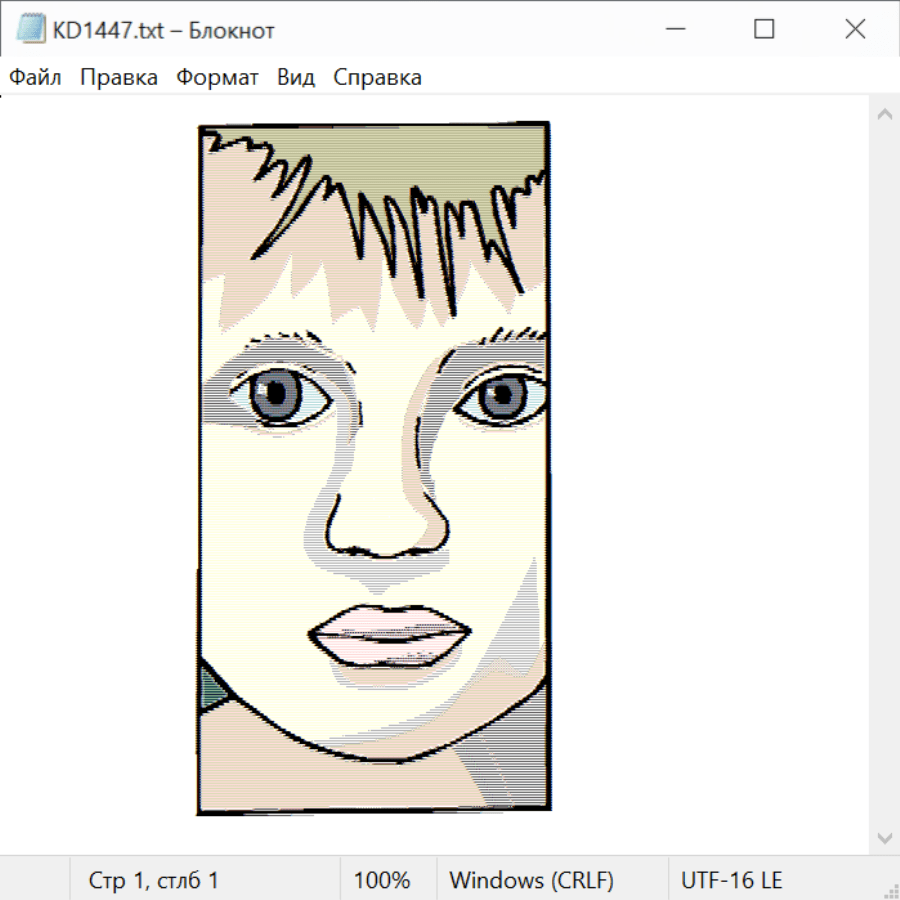
Task: Click the lips of the drawn face
Action: point(390,635)
